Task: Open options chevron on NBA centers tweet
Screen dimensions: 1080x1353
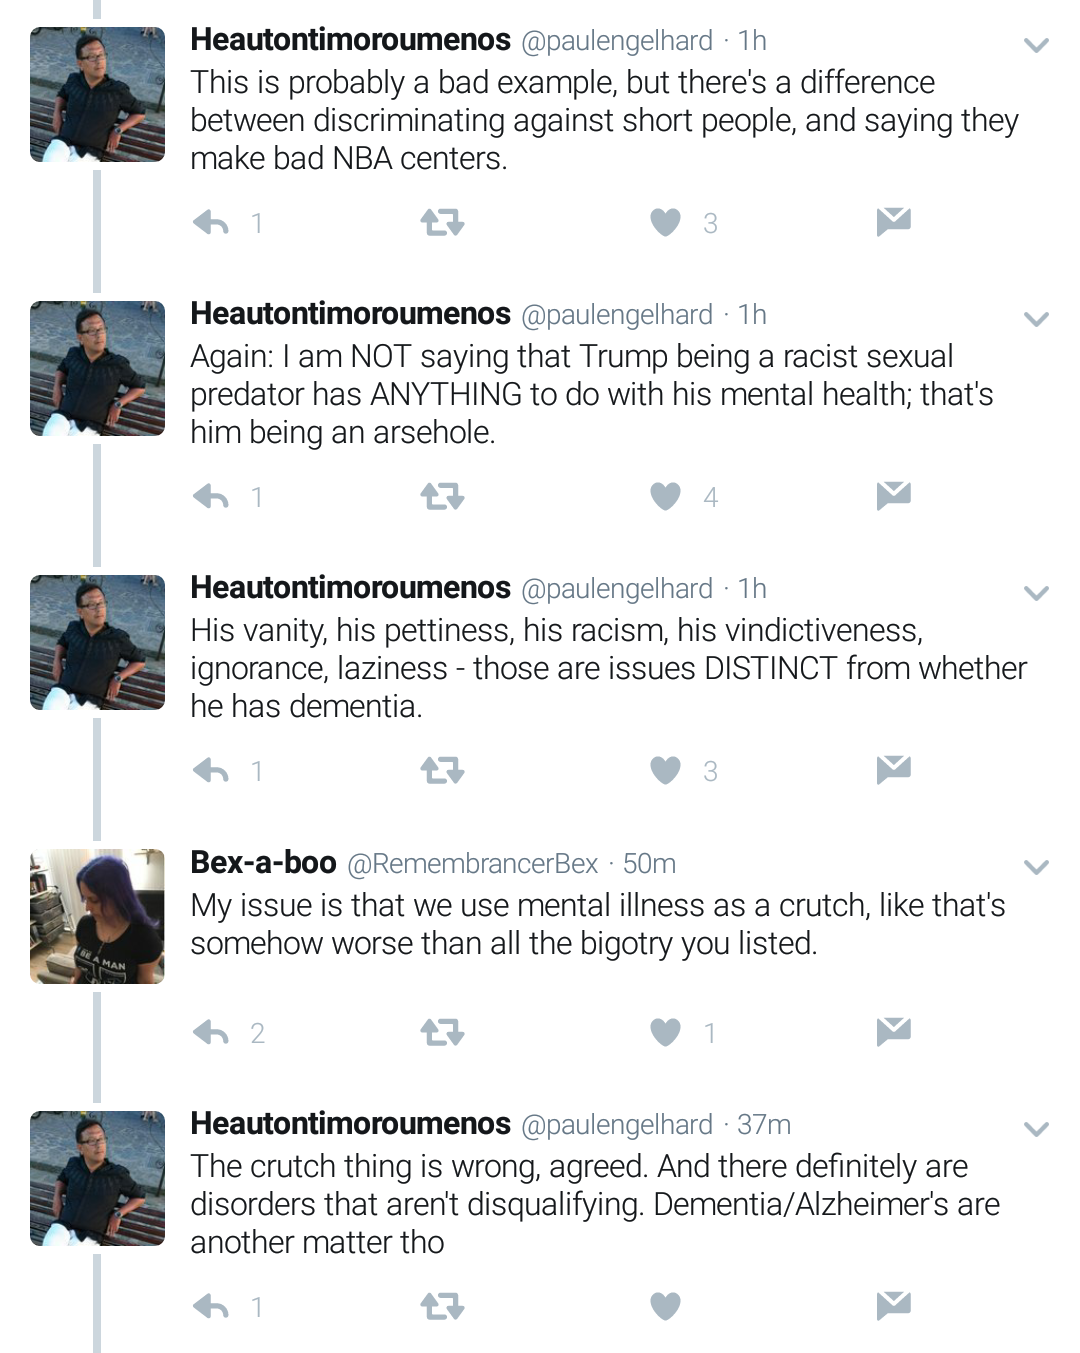Action: (x=1036, y=45)
